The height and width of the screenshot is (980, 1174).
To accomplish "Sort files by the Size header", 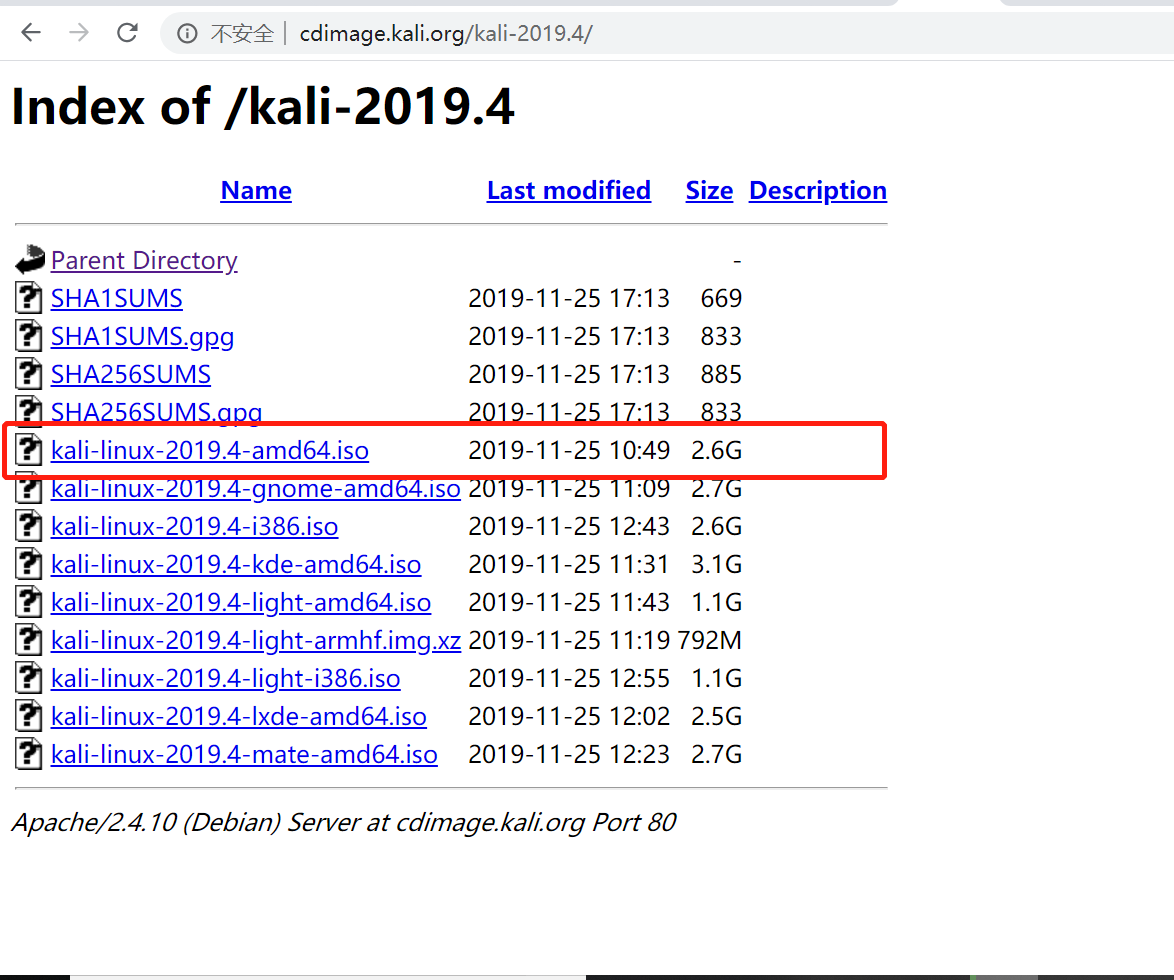I will (709, 190).
